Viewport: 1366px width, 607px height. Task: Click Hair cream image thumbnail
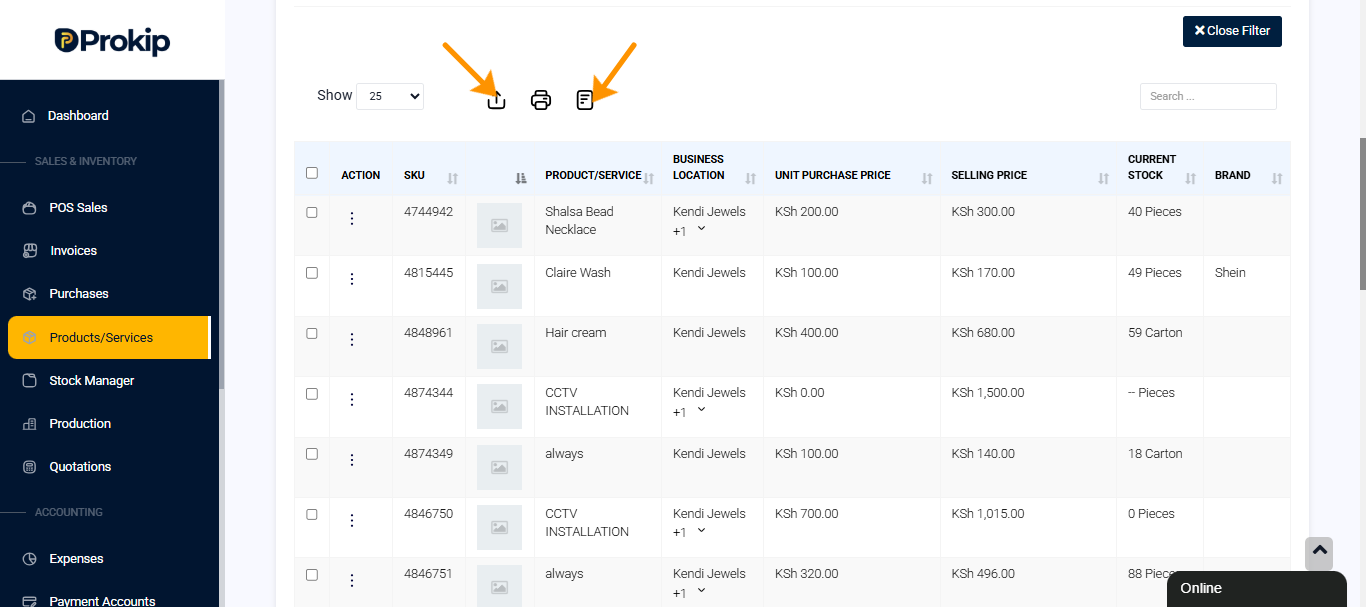[x=499, y=347]
